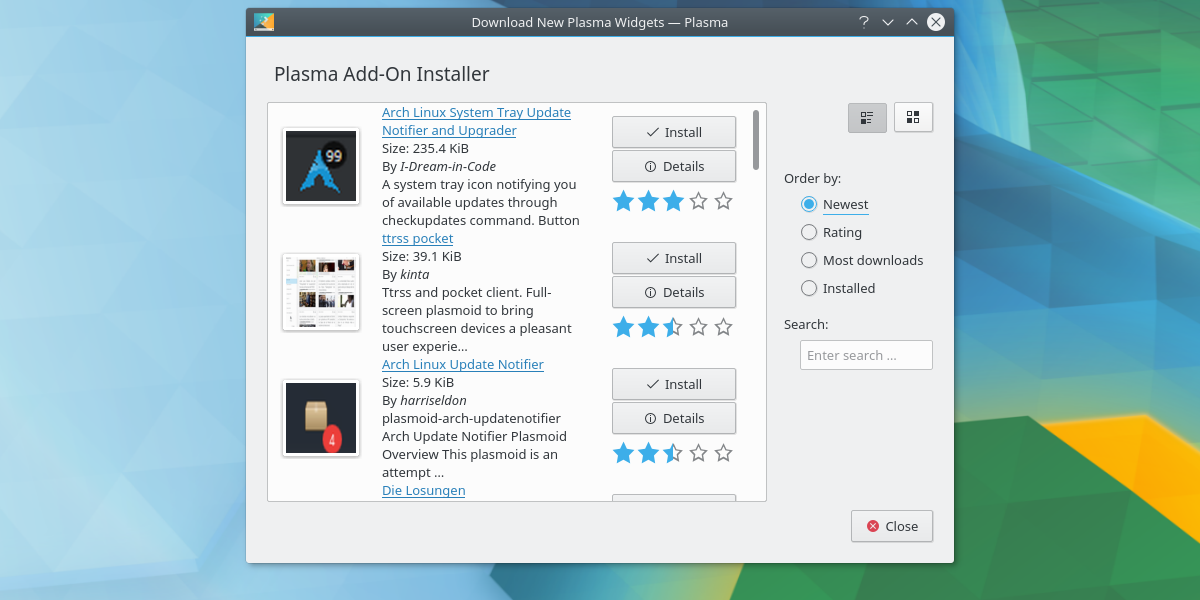Maximize the Plasma widgets window
Viewport: 1200px width, 600px height.
[911, 22]
